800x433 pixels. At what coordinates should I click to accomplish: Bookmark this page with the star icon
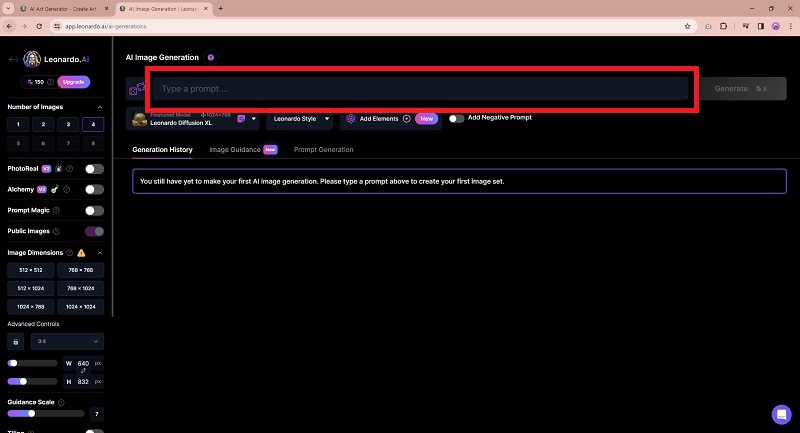tap(687, 26)
